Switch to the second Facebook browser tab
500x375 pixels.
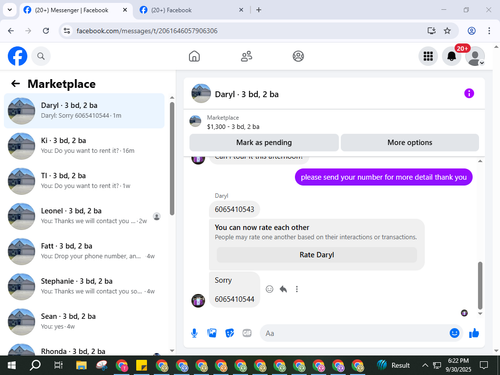(191, 10)
